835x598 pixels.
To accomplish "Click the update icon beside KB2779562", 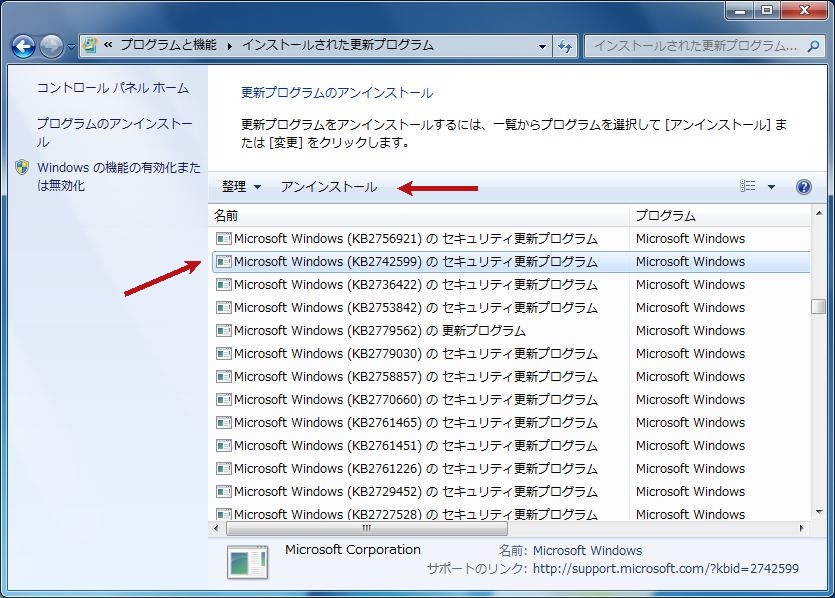I will pos(224,331).
